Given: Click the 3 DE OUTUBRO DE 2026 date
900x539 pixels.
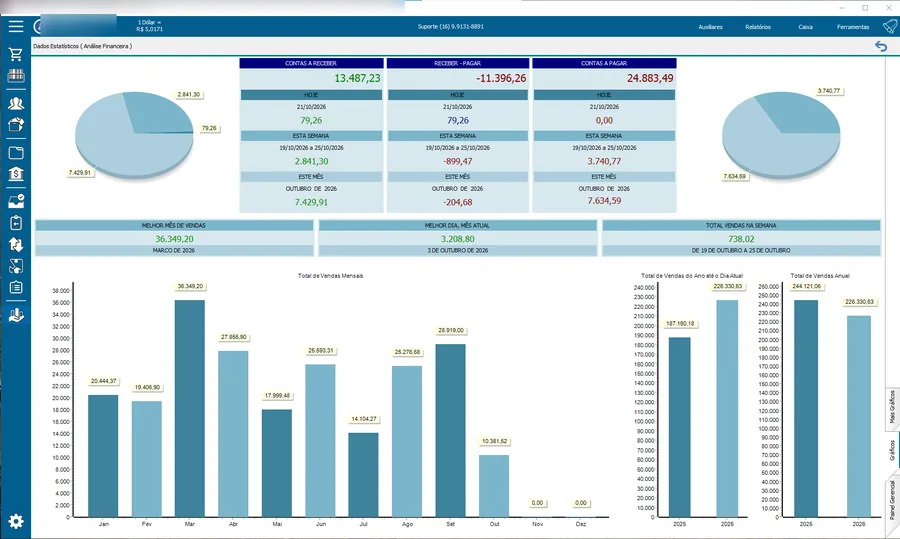Looking at the screenshot, I should click(457, 251).
